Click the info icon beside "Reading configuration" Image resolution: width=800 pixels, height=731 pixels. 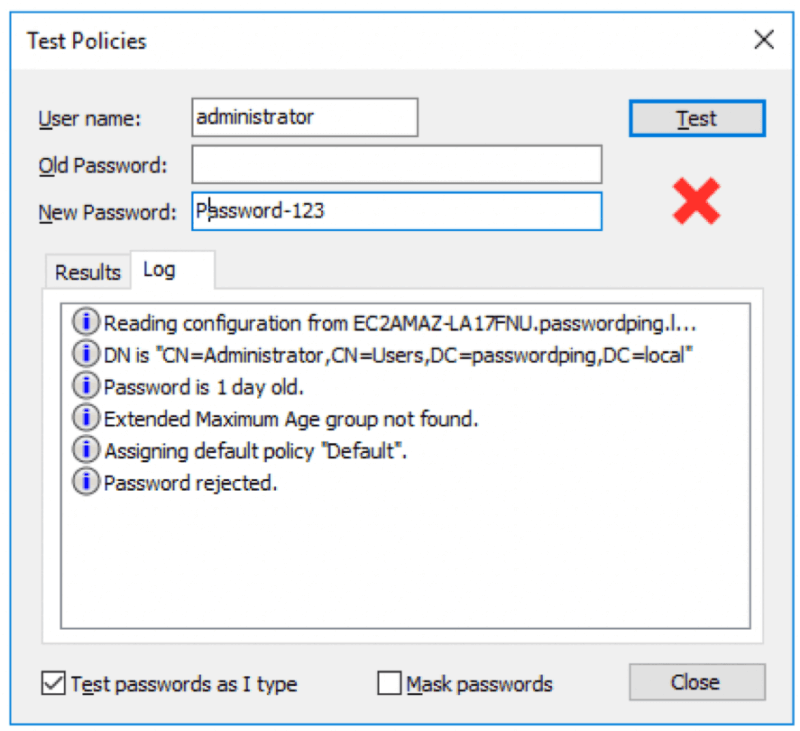86,323
